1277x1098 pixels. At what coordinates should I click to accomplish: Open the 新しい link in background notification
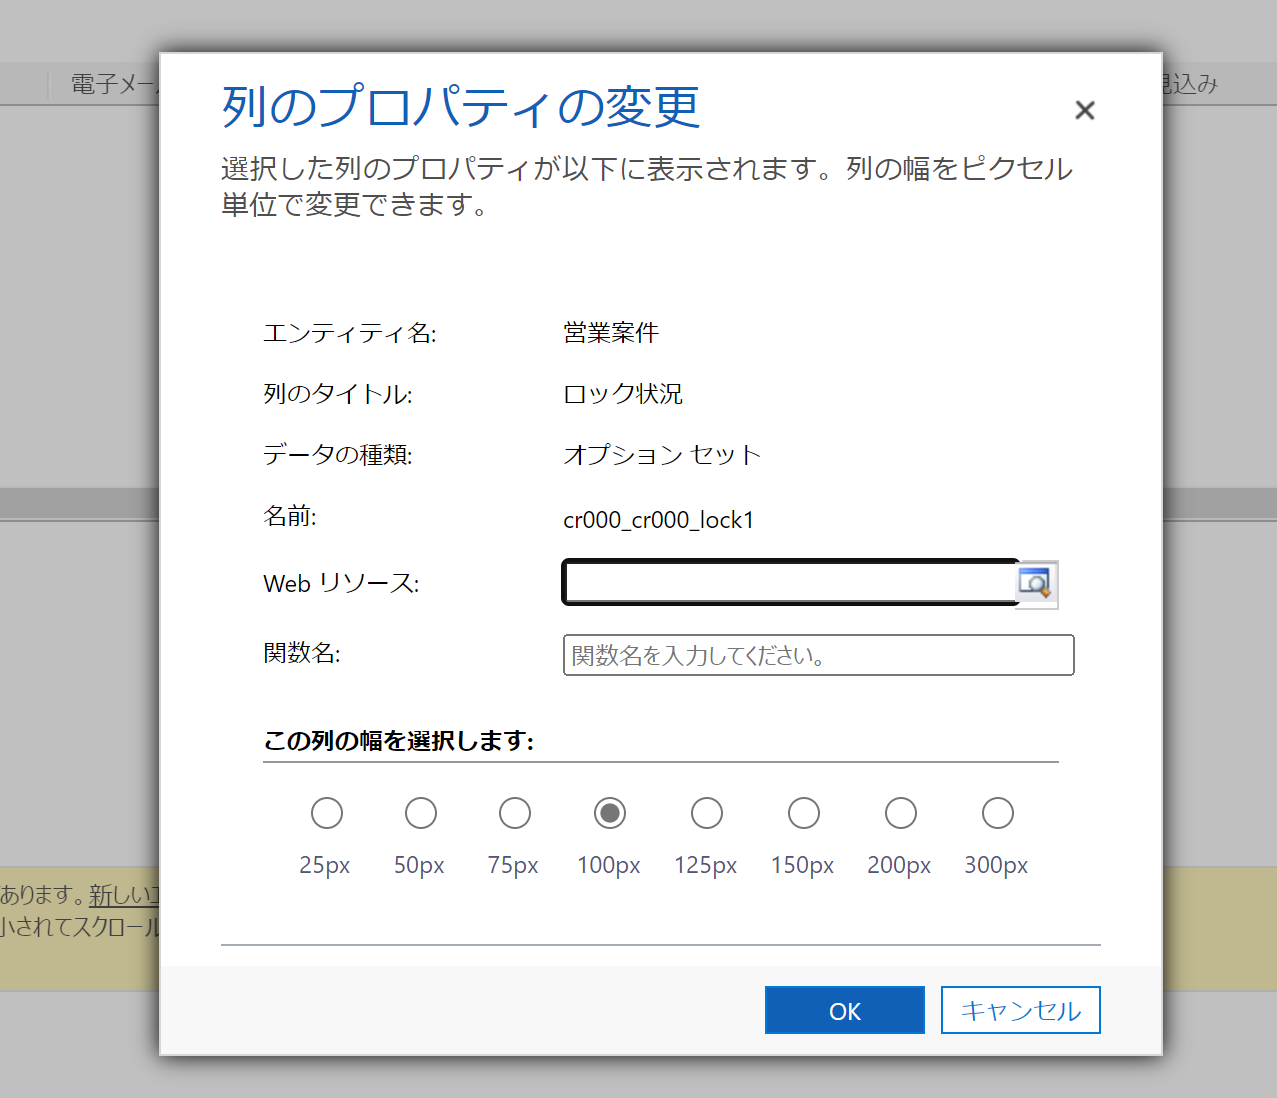[124, 894]
